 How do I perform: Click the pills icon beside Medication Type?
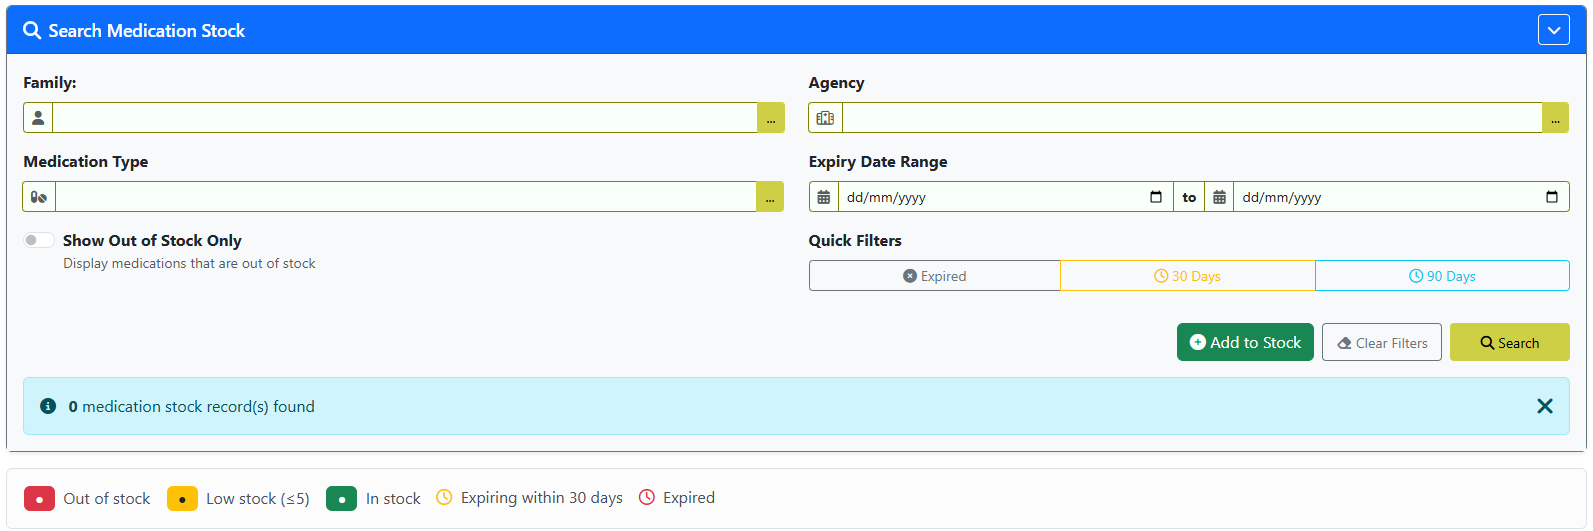[39, 197]
